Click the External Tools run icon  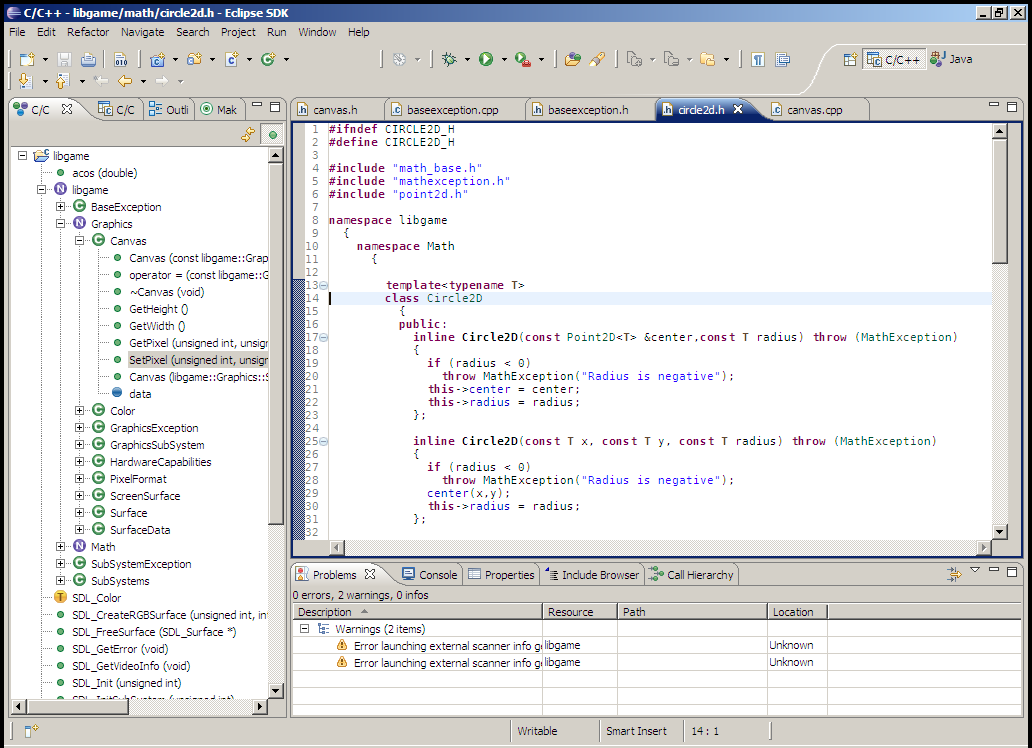[523, 59]
